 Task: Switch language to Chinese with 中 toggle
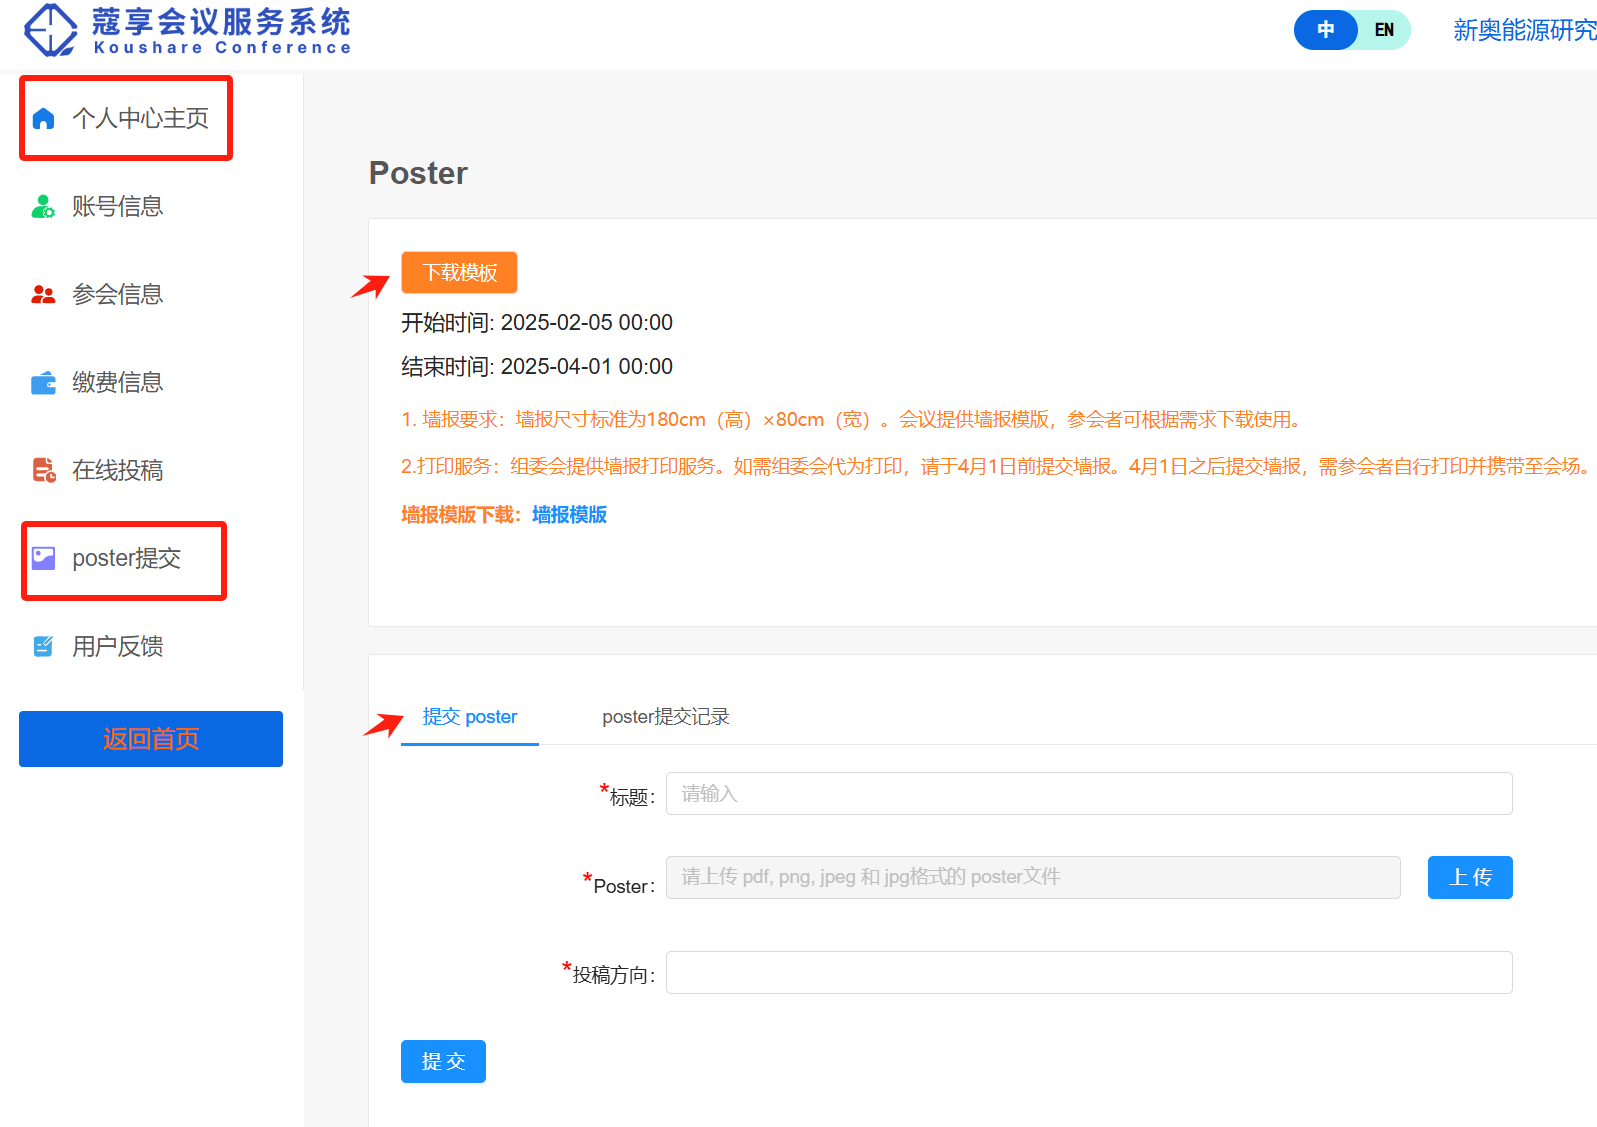[1325, 30]
